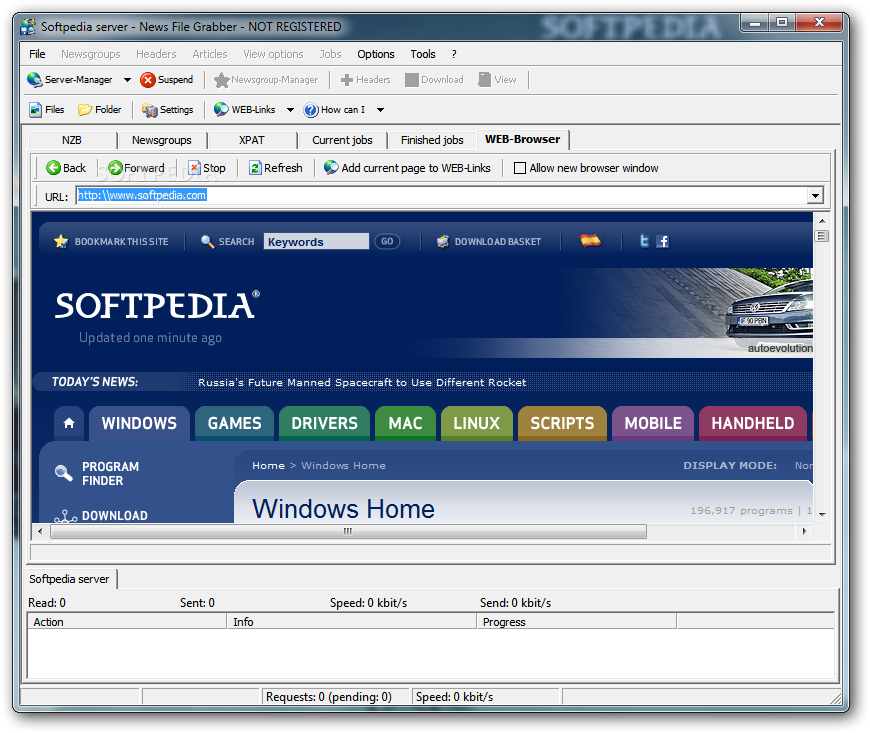Screen dimensions: 870x733
Task: Select the Softpedia server tab
Action: (x=69, y=579)
